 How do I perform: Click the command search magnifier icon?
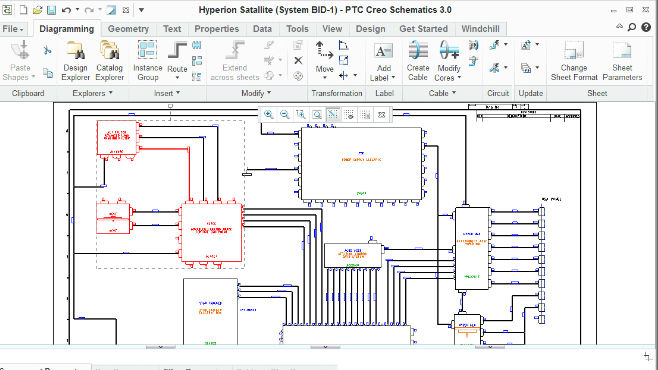[632, 28]
